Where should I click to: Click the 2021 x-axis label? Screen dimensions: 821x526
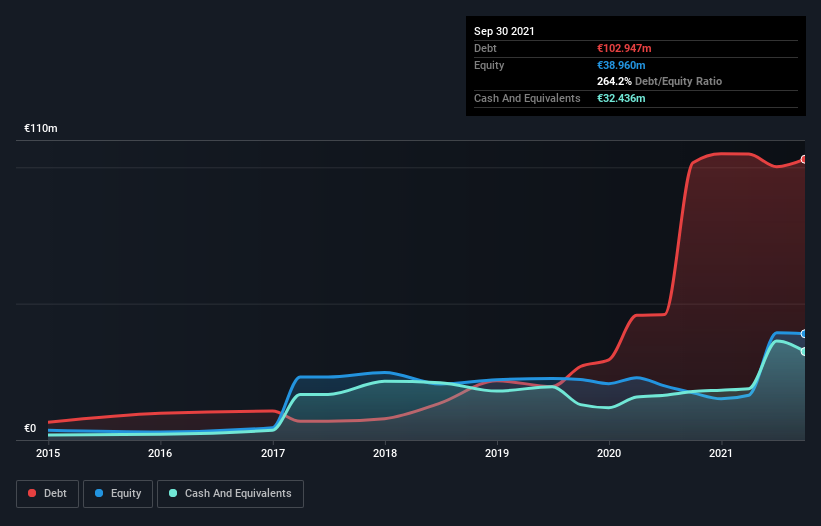click(x=721, y=453)
